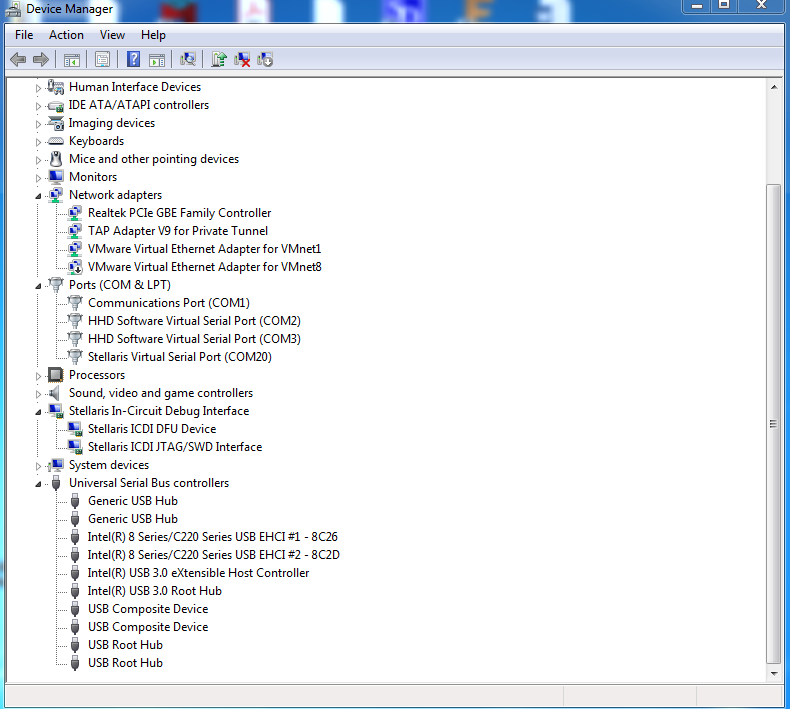Click the Stellaris In-Circuit Debug Interface category icon
The width and height of the screenshot is (790, 709).
(x=56, y=411)
